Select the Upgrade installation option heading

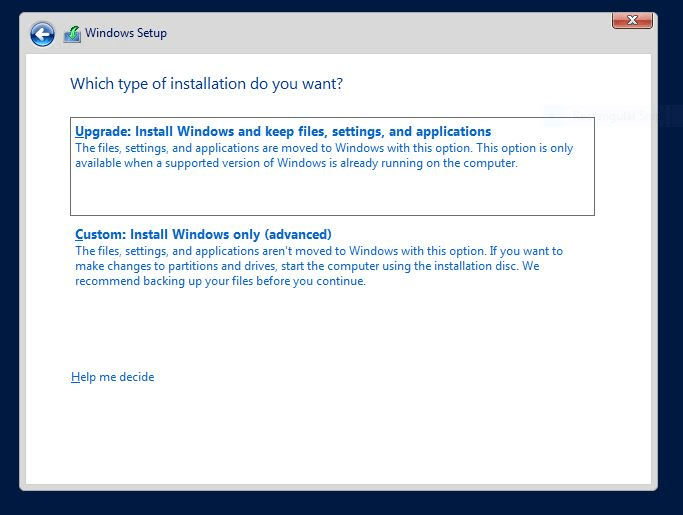[283, 131]
